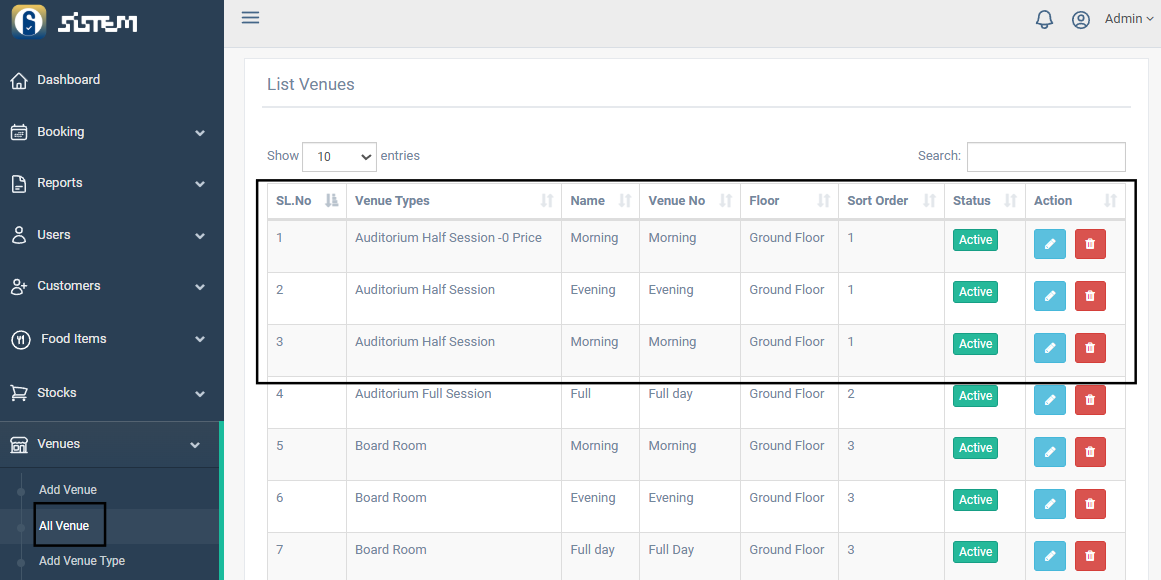Image resolution: width=1161 pixels, height=580 pixels.
Task: Edit venue row 1 pencil button
Action: point(1050,244)
